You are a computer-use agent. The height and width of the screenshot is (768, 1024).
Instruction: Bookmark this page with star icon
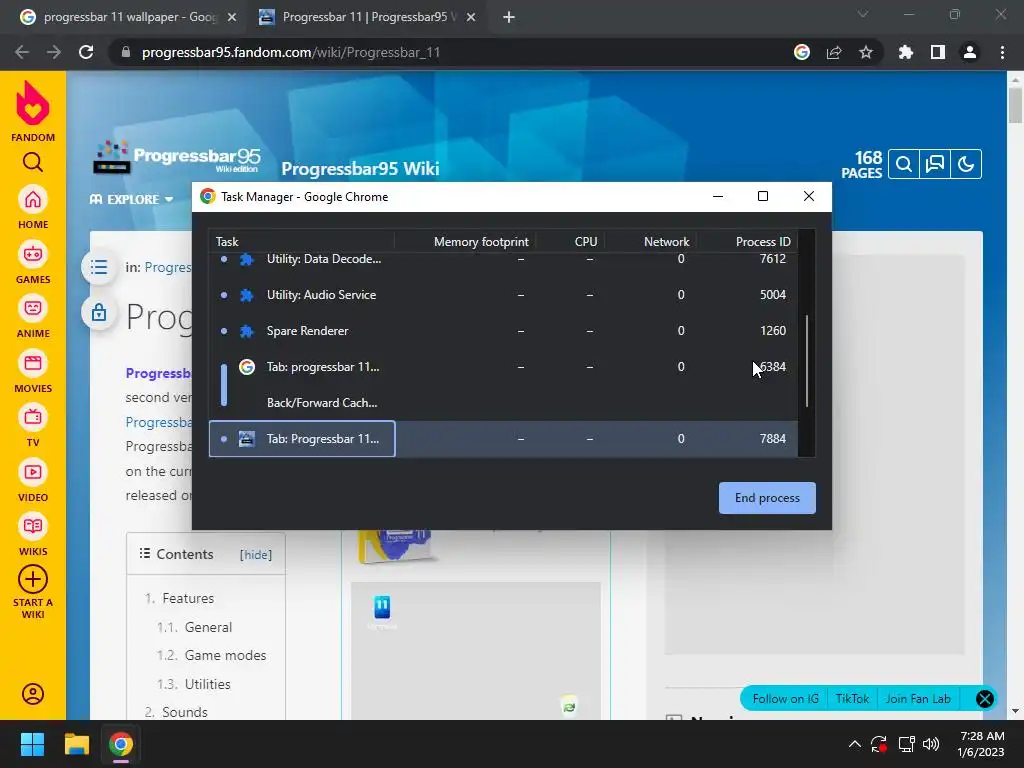click(865, 52)
